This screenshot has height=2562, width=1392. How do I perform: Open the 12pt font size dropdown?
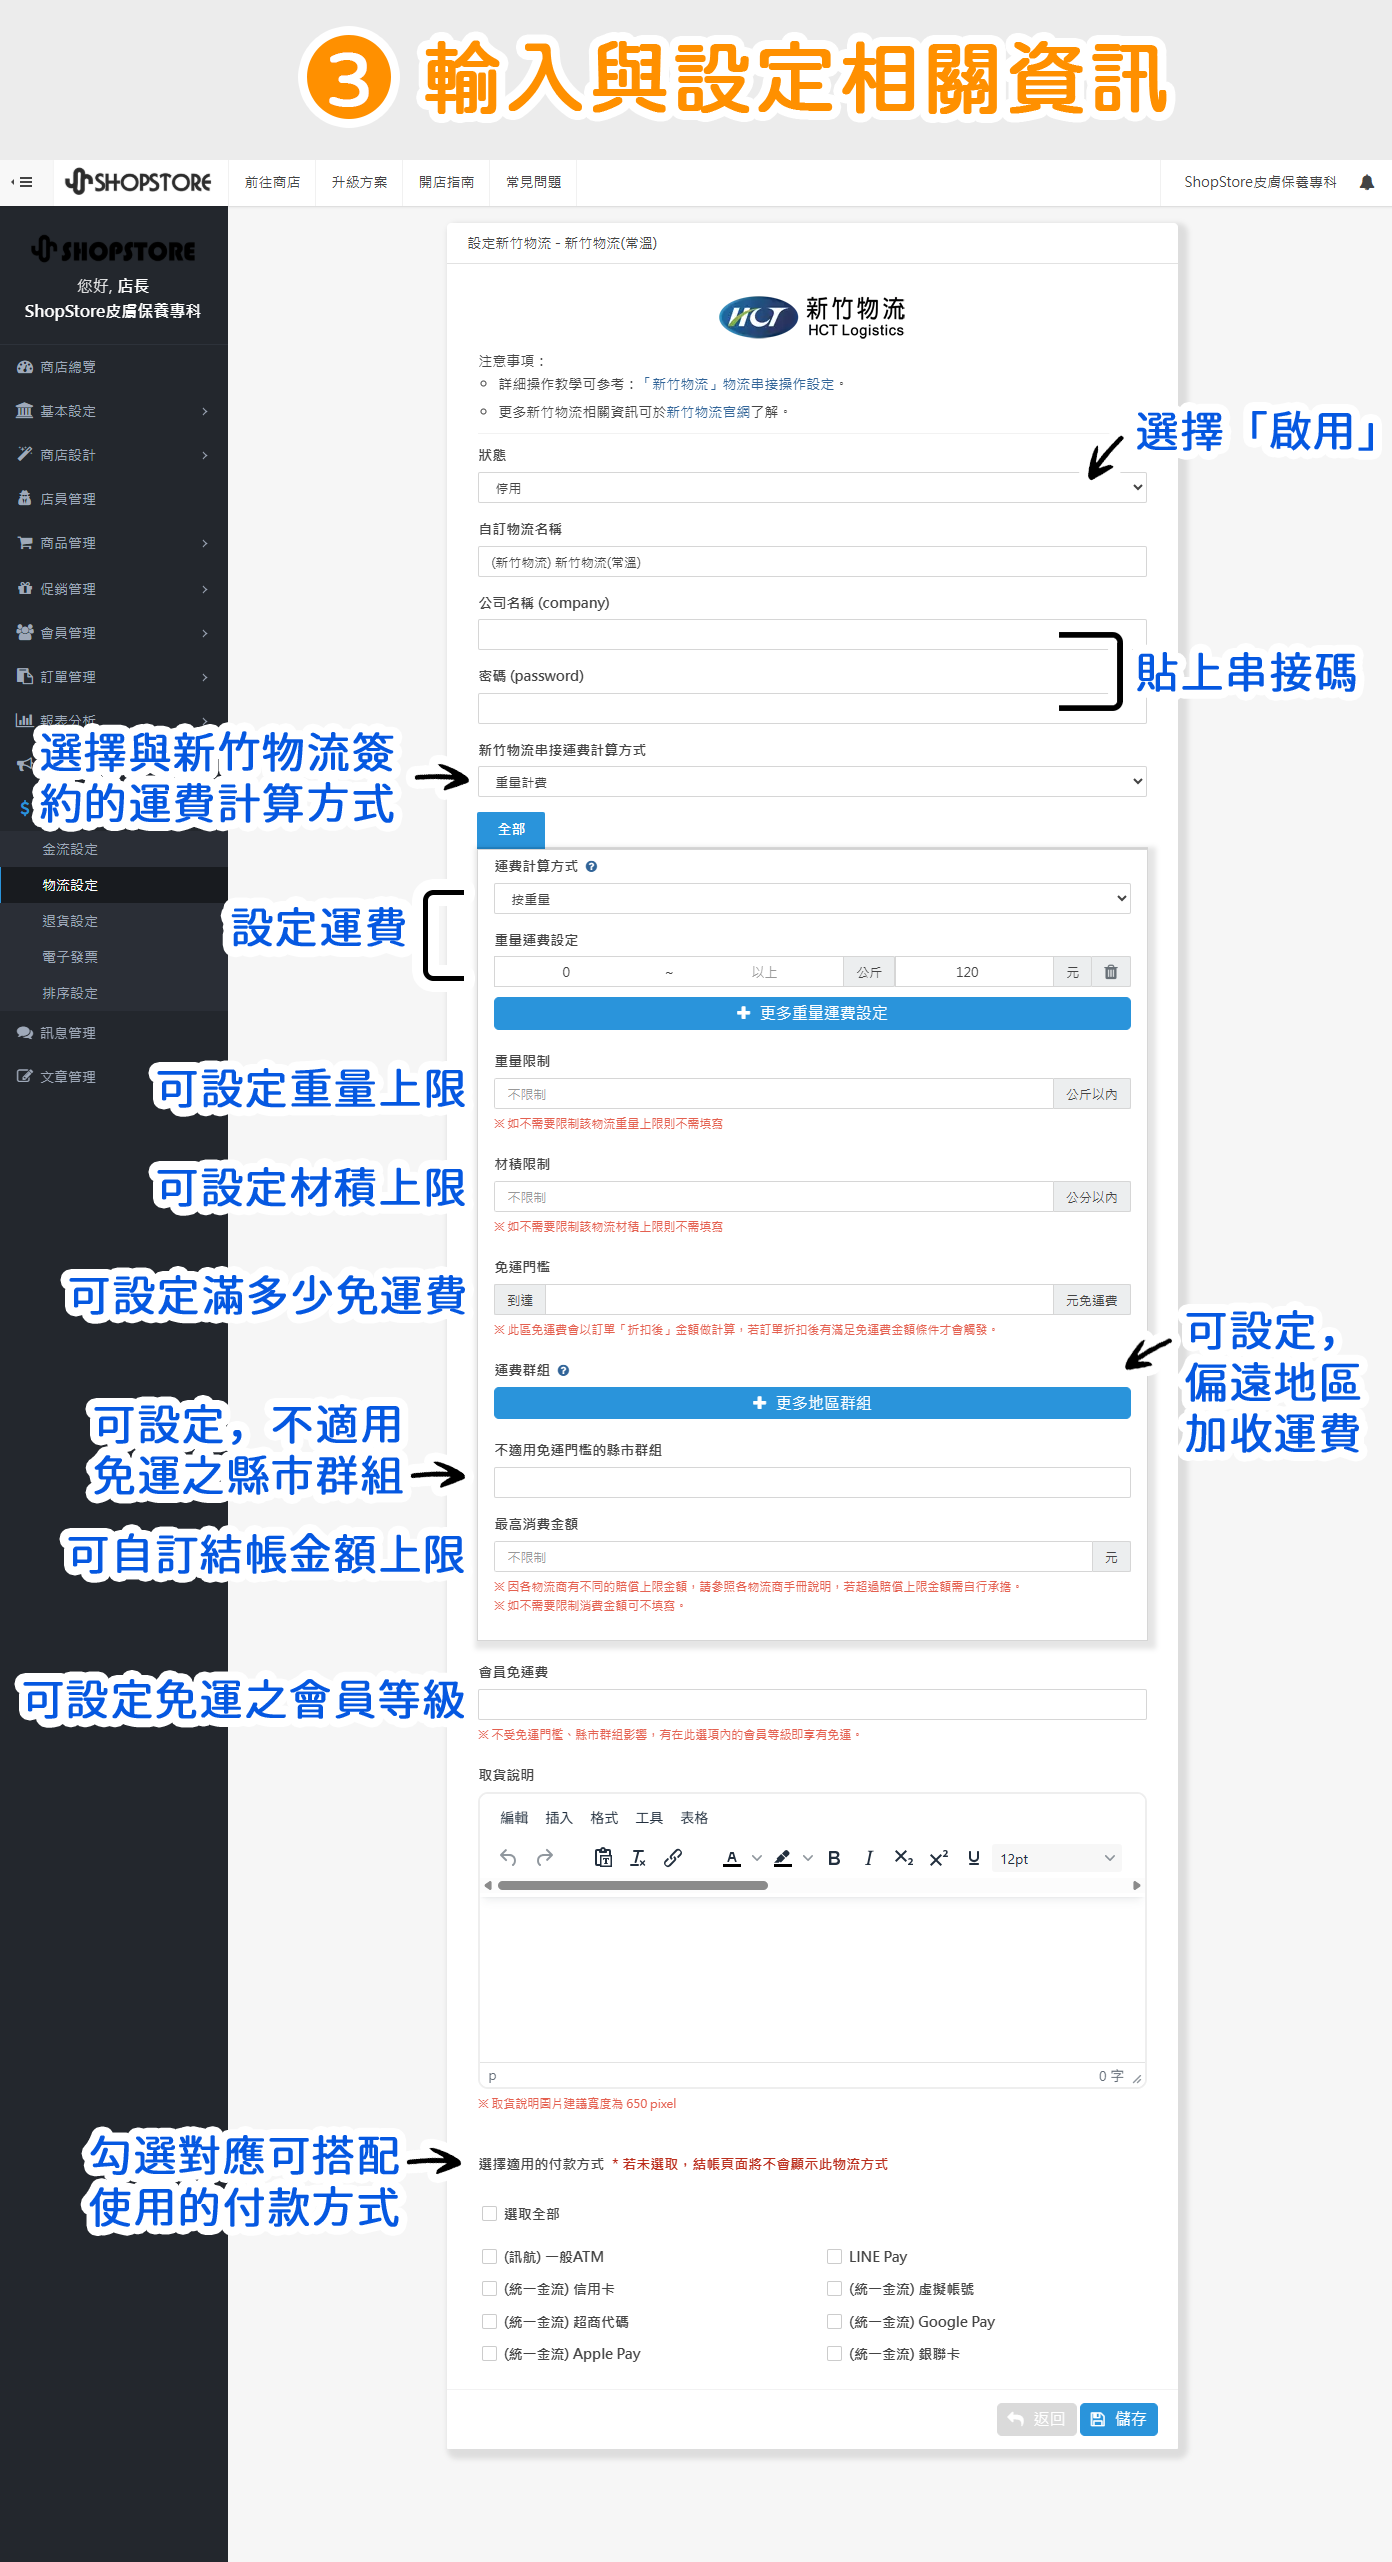pyautogui.click(x=1057, y=1858)
